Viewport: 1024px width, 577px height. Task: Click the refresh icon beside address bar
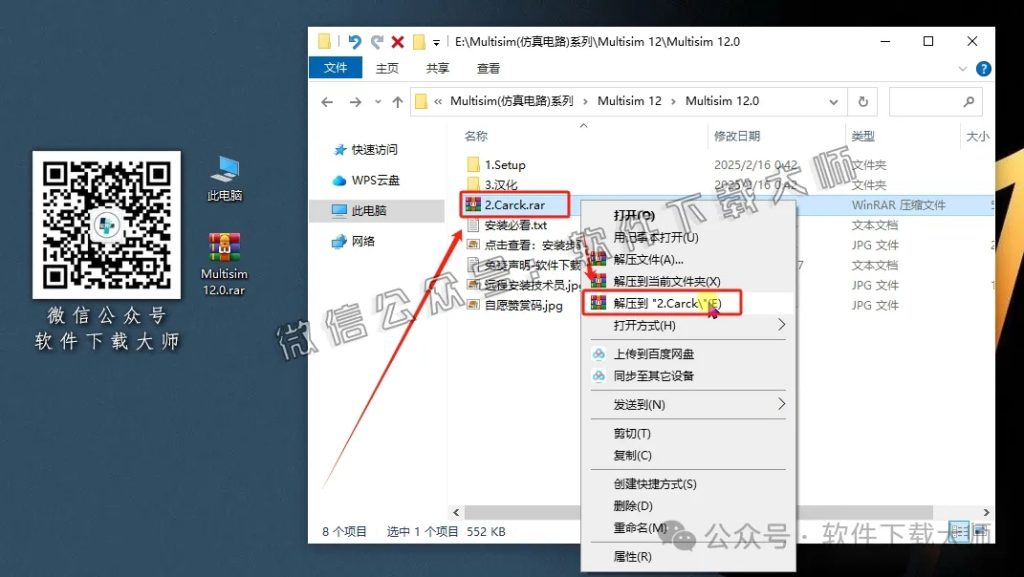pos(863,101)
